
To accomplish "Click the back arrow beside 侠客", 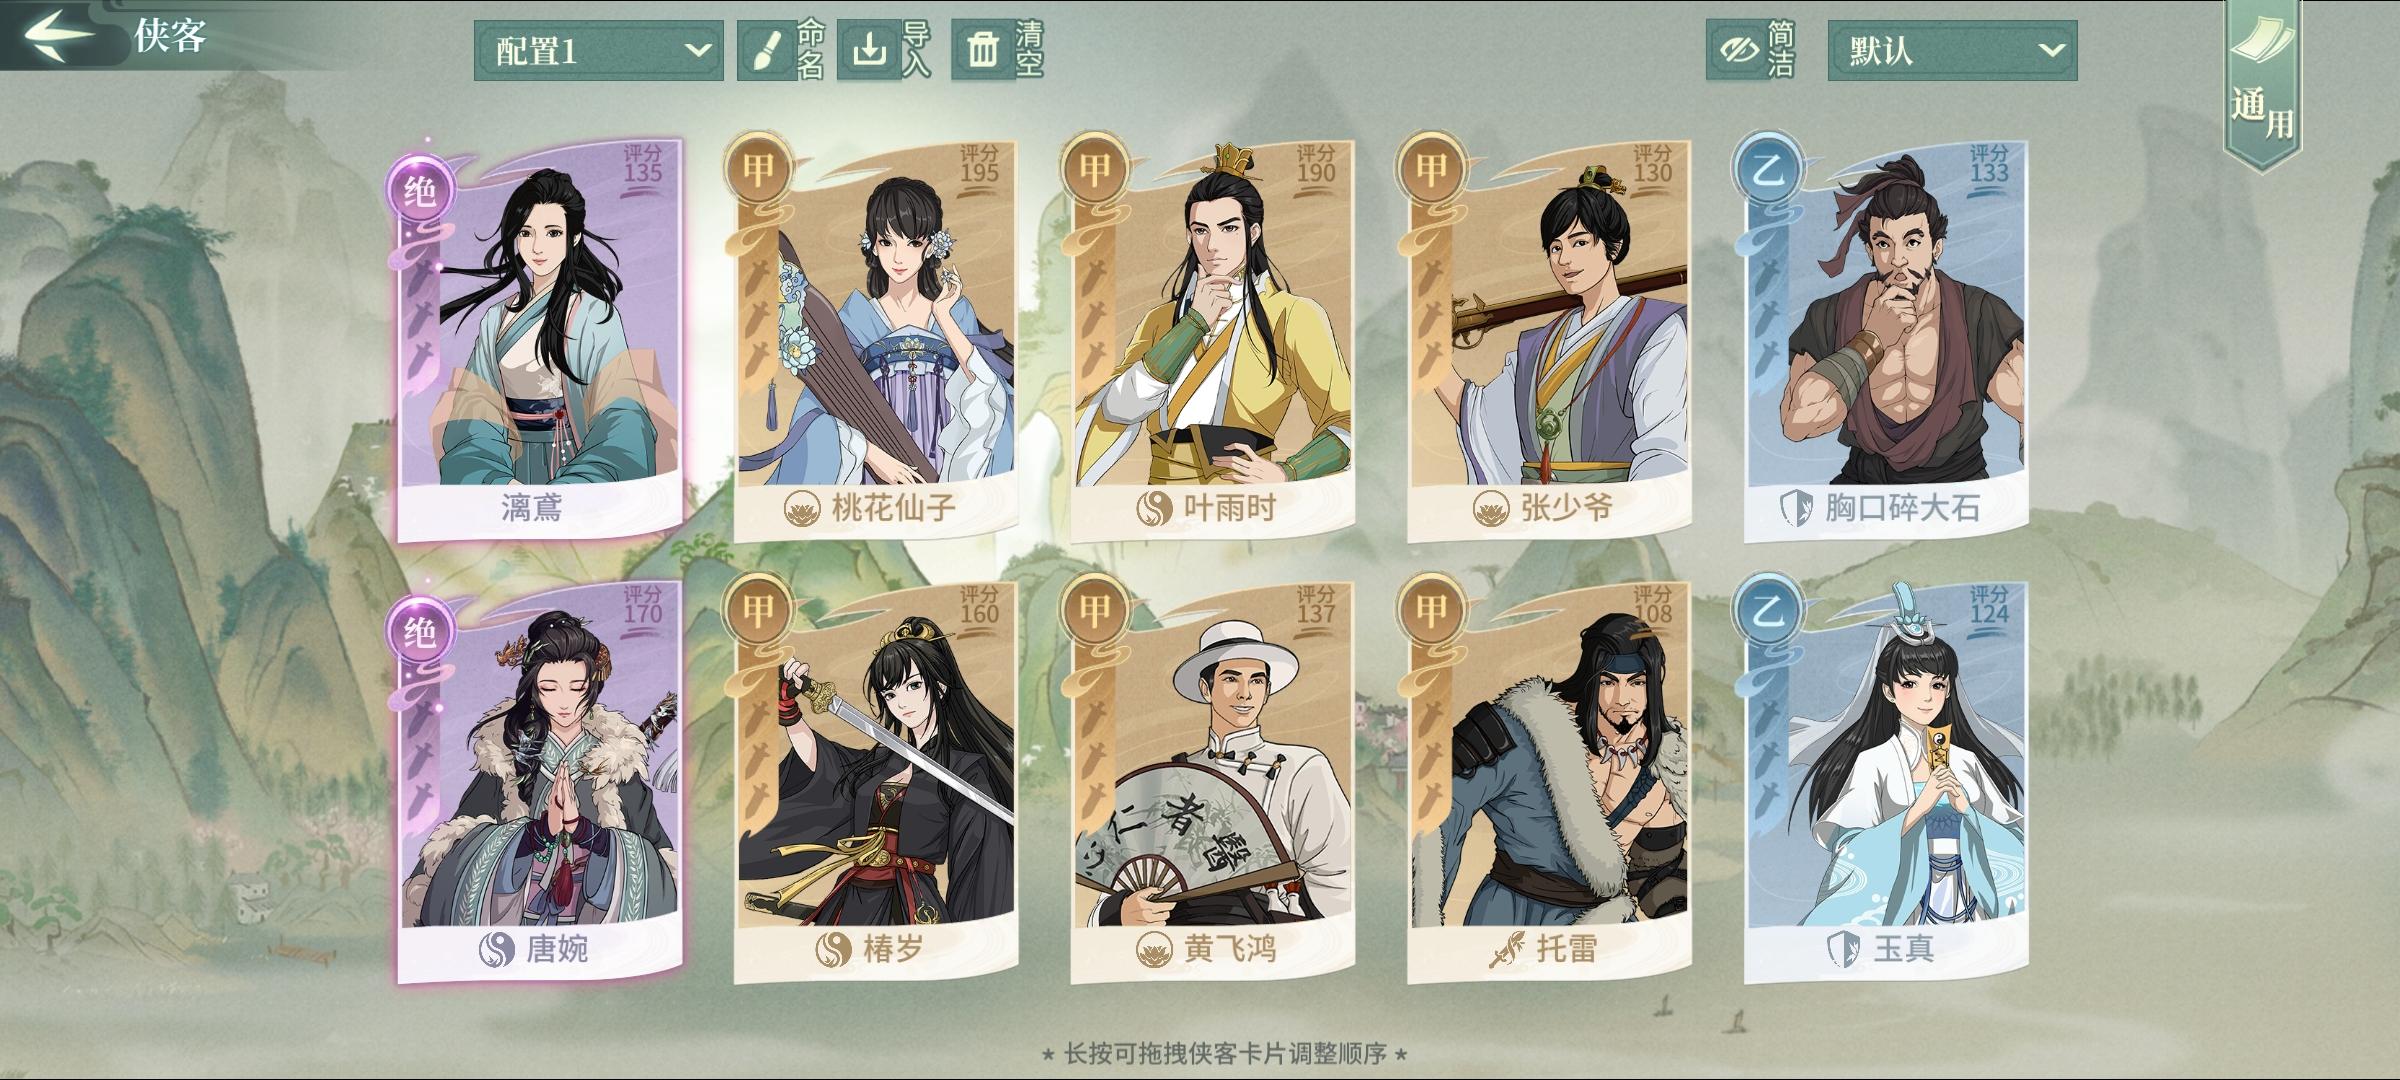I will [60, 35].
